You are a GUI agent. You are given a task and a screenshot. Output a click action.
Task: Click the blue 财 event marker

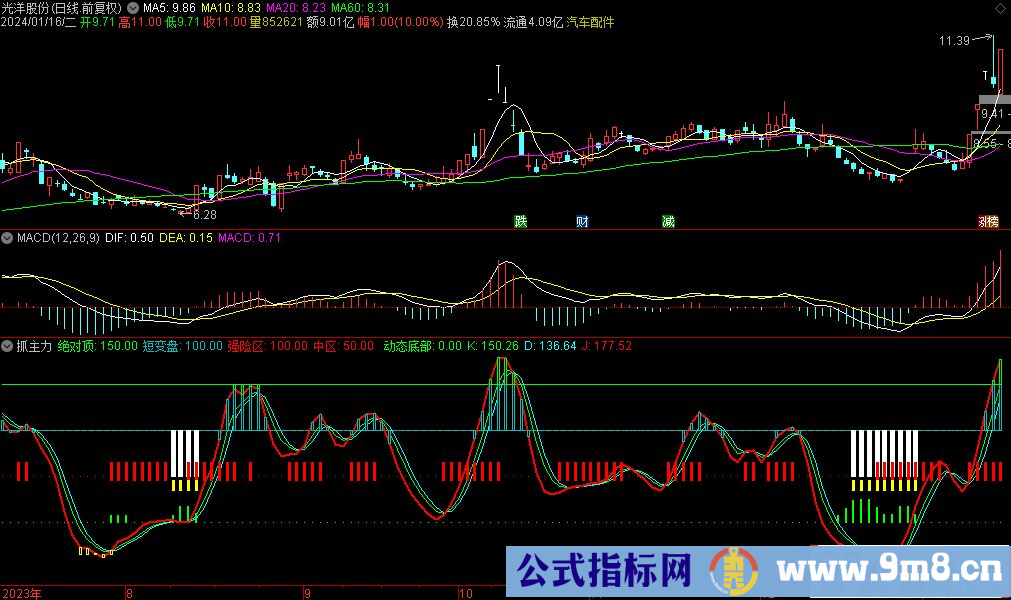[x=582, y=222]
